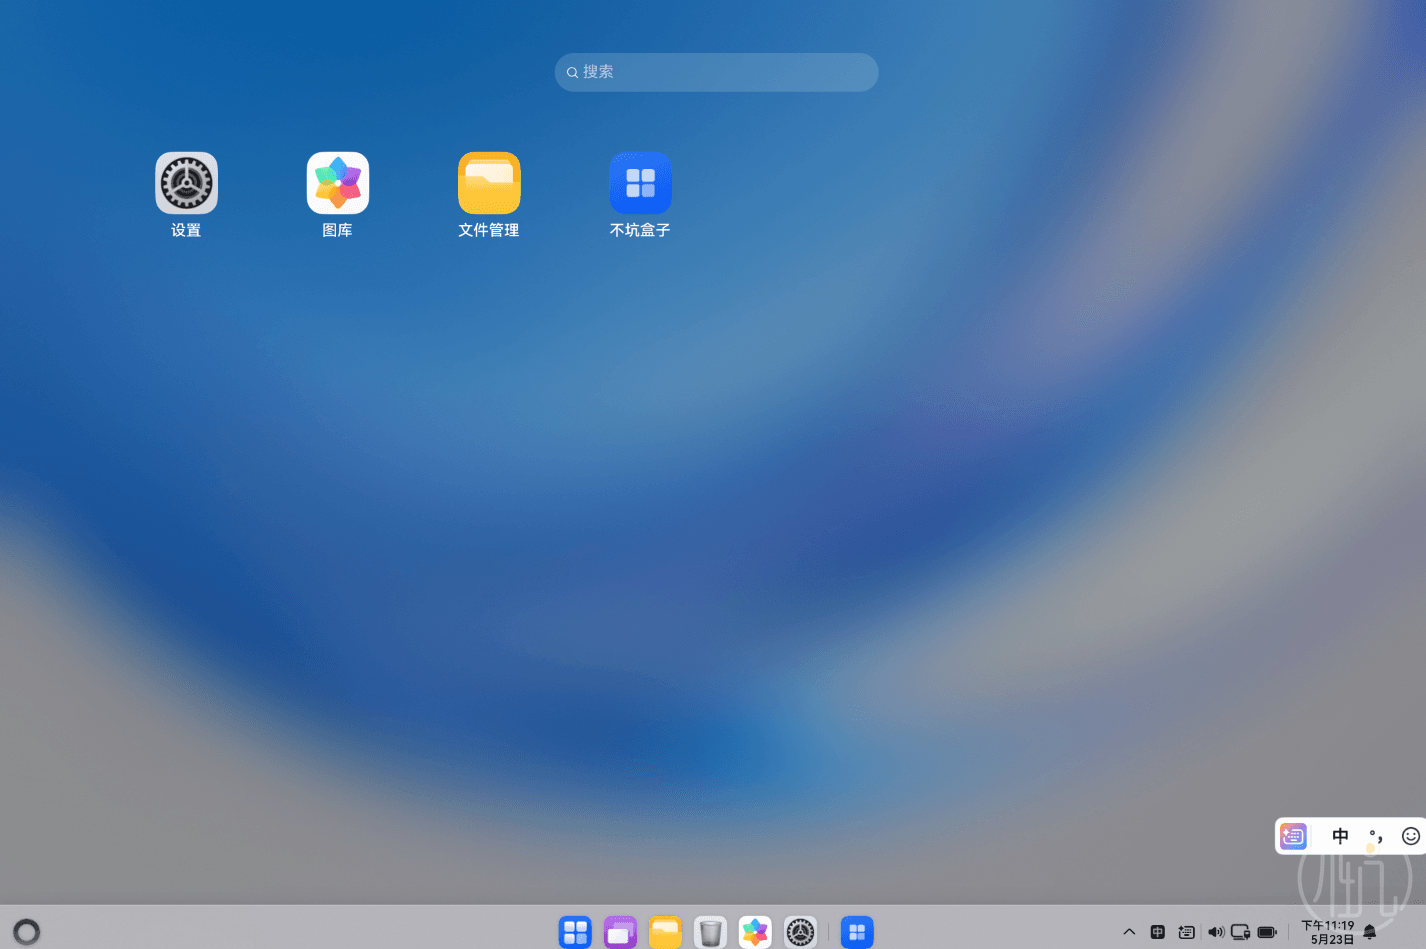
Task: Open the app launcher grid in dock
Action: click(x=575, y=932)
